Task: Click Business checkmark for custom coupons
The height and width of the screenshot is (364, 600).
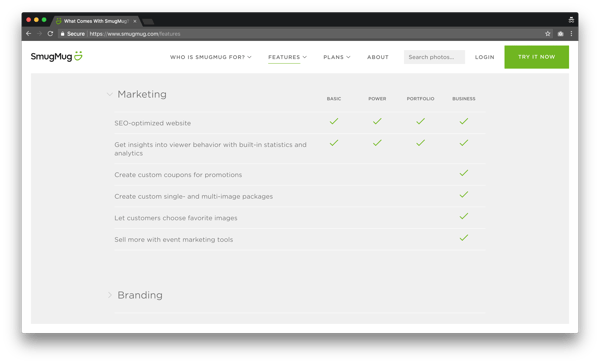Action: 464,173
